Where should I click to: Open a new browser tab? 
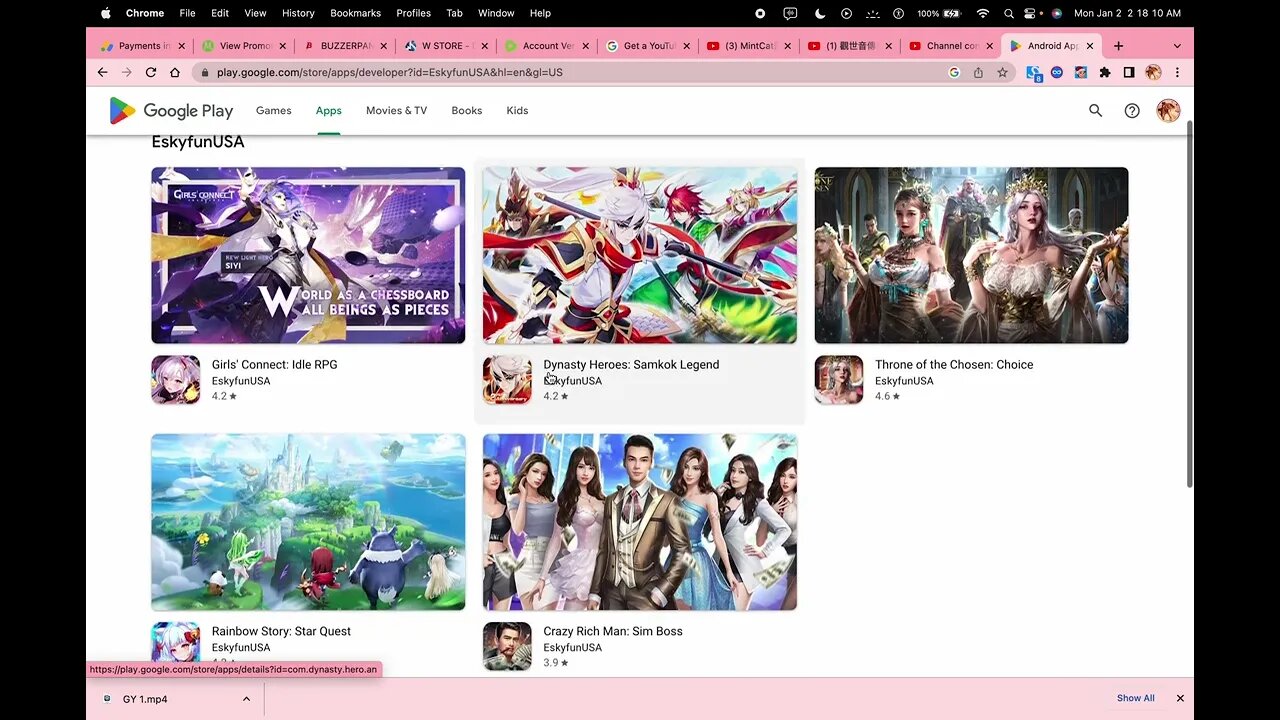click(x=1118, y=45)
